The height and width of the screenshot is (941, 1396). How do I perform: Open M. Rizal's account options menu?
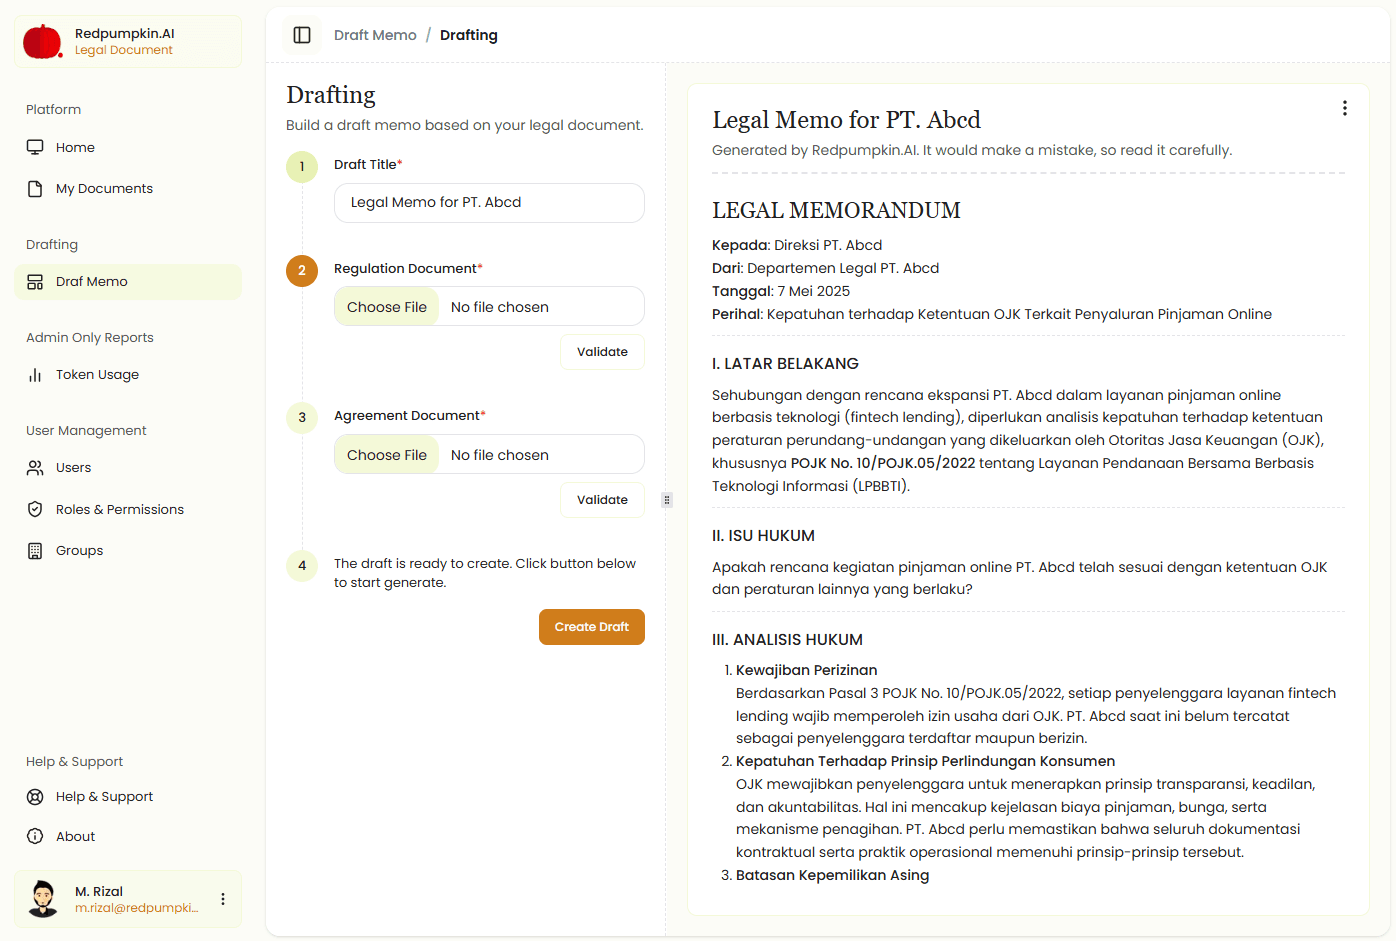pyautogui.click(x=222, y=898)
